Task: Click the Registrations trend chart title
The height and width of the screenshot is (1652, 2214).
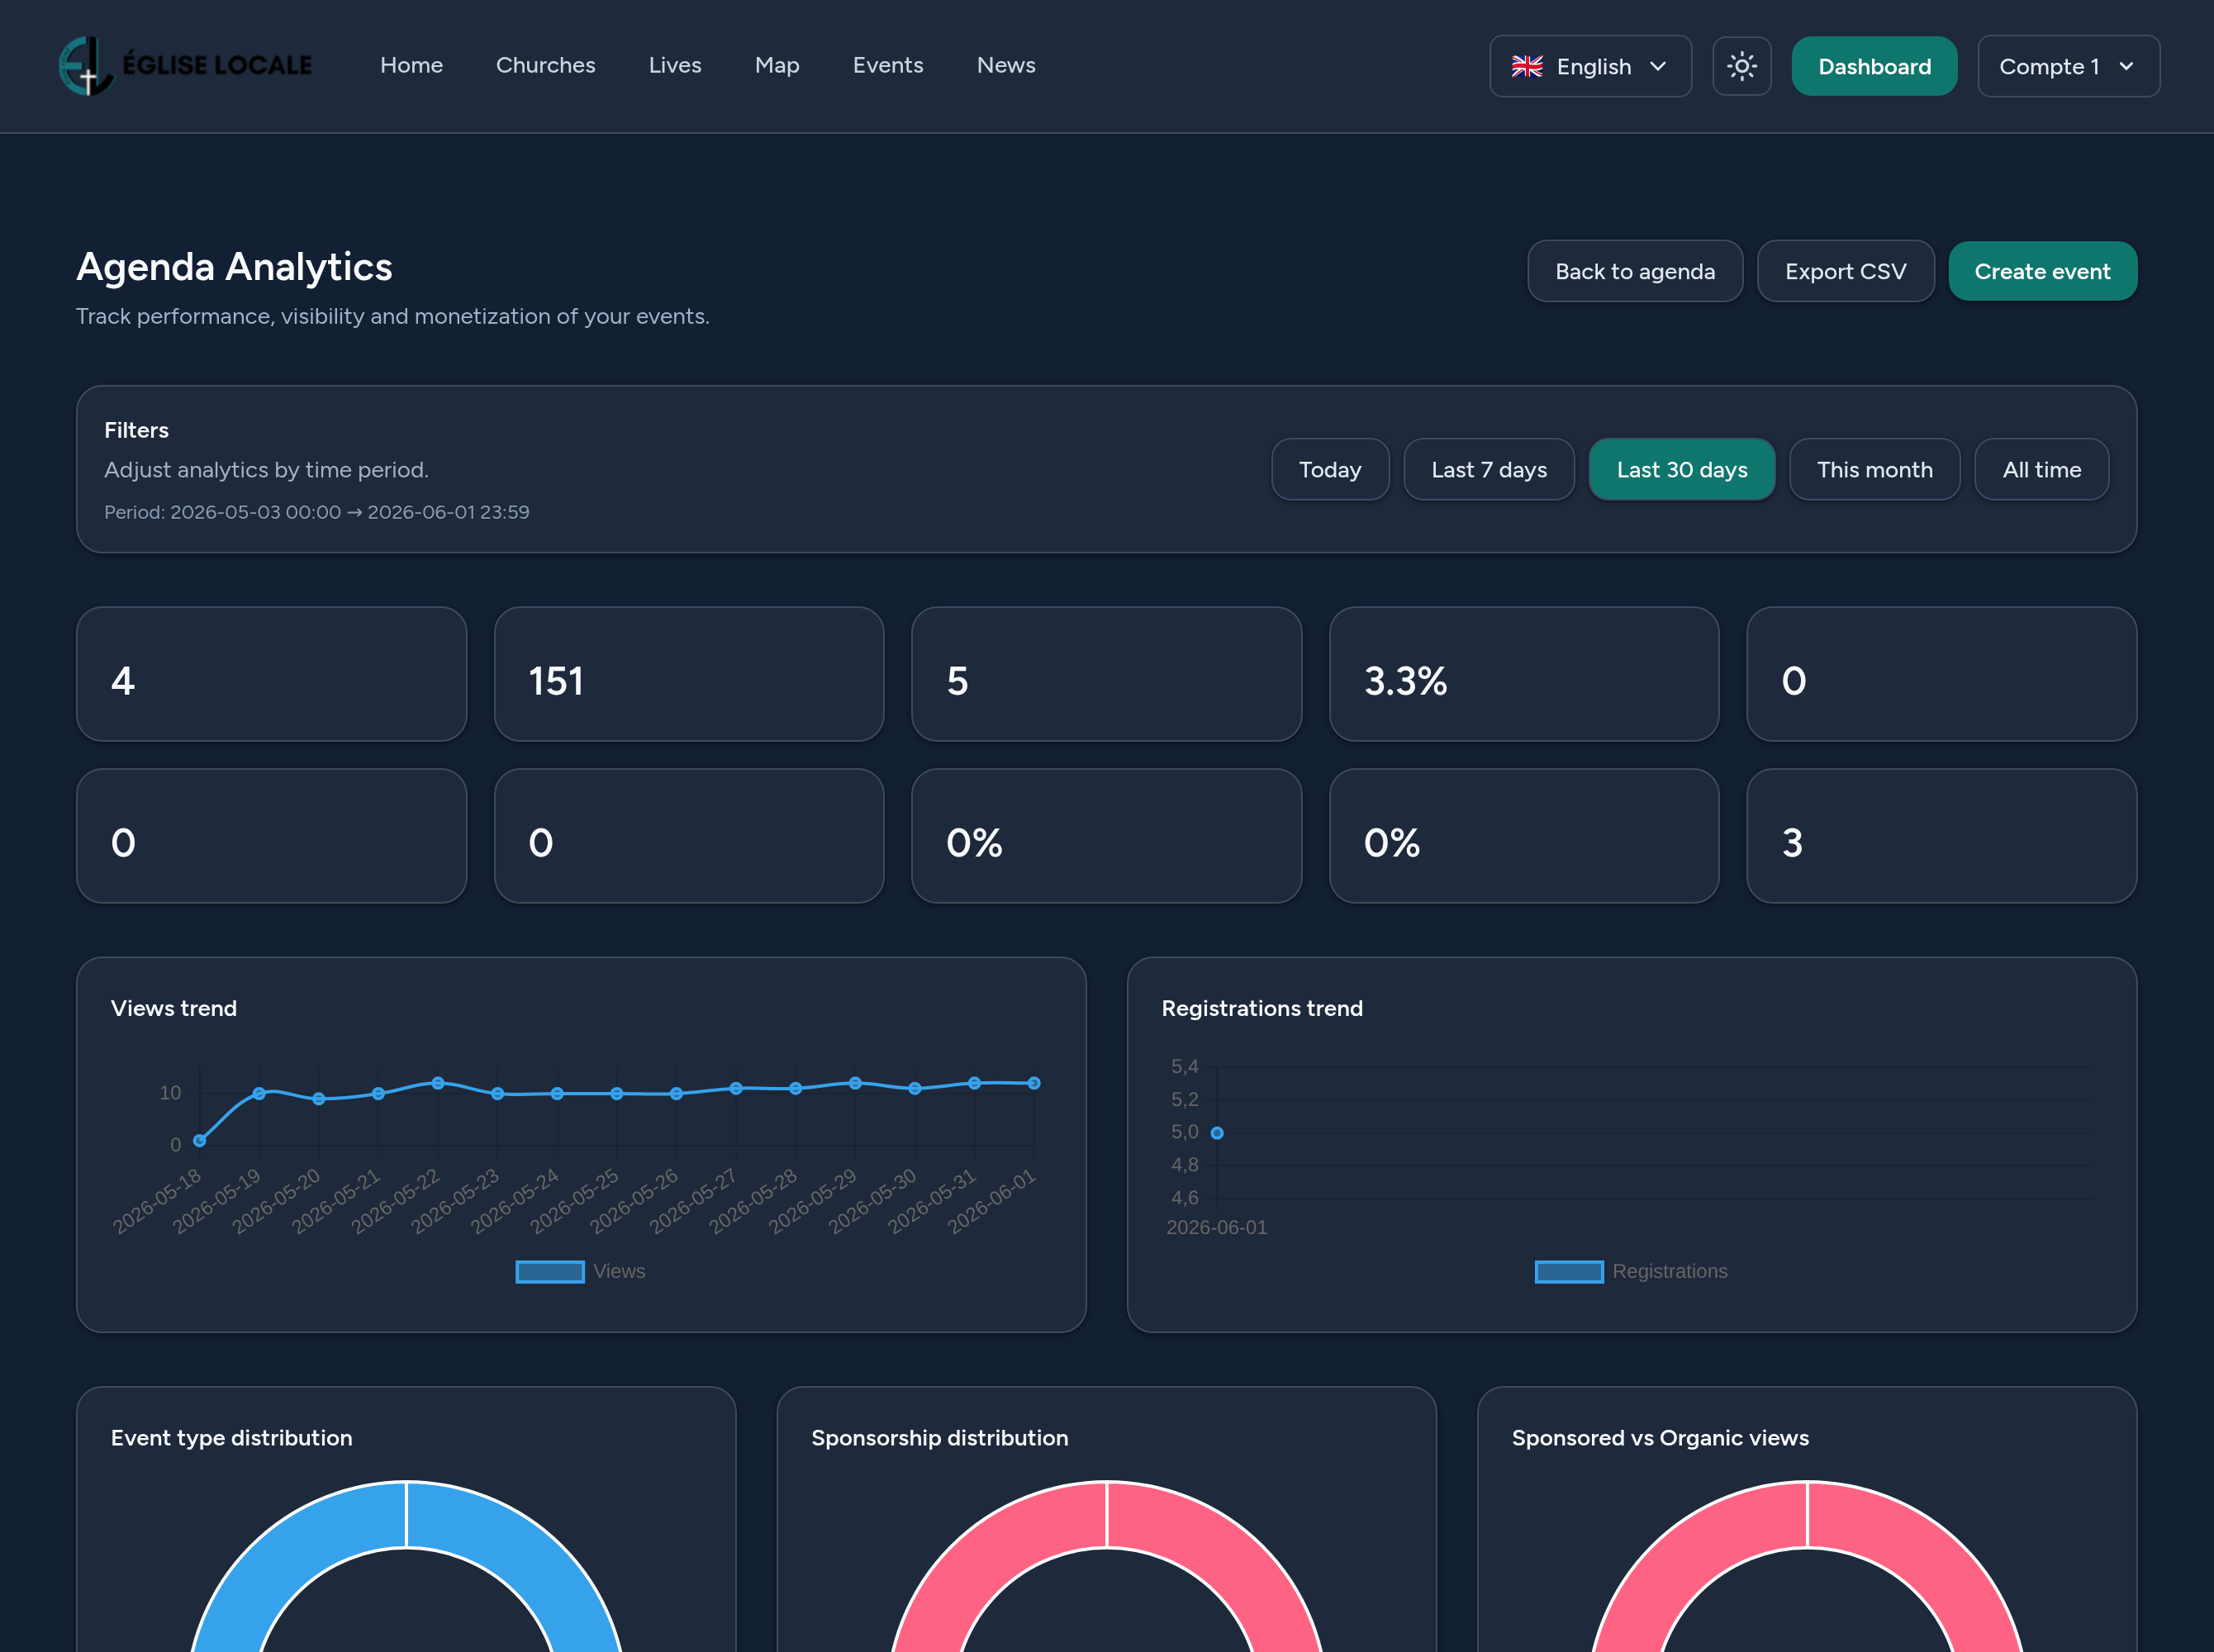Action: click(1262, 1008)
